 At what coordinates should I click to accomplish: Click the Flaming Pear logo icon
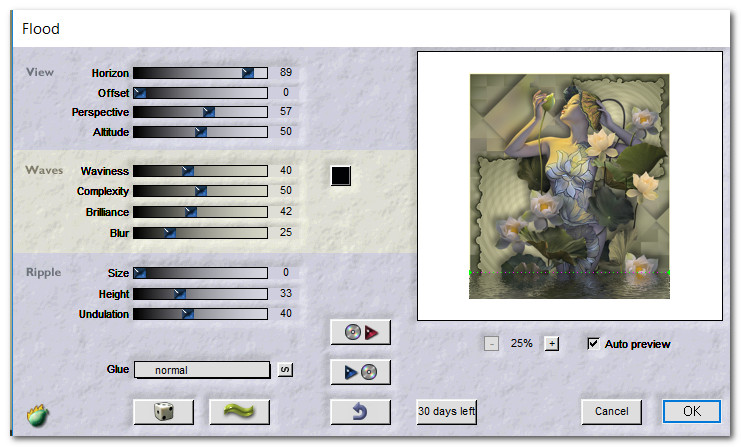39,414
